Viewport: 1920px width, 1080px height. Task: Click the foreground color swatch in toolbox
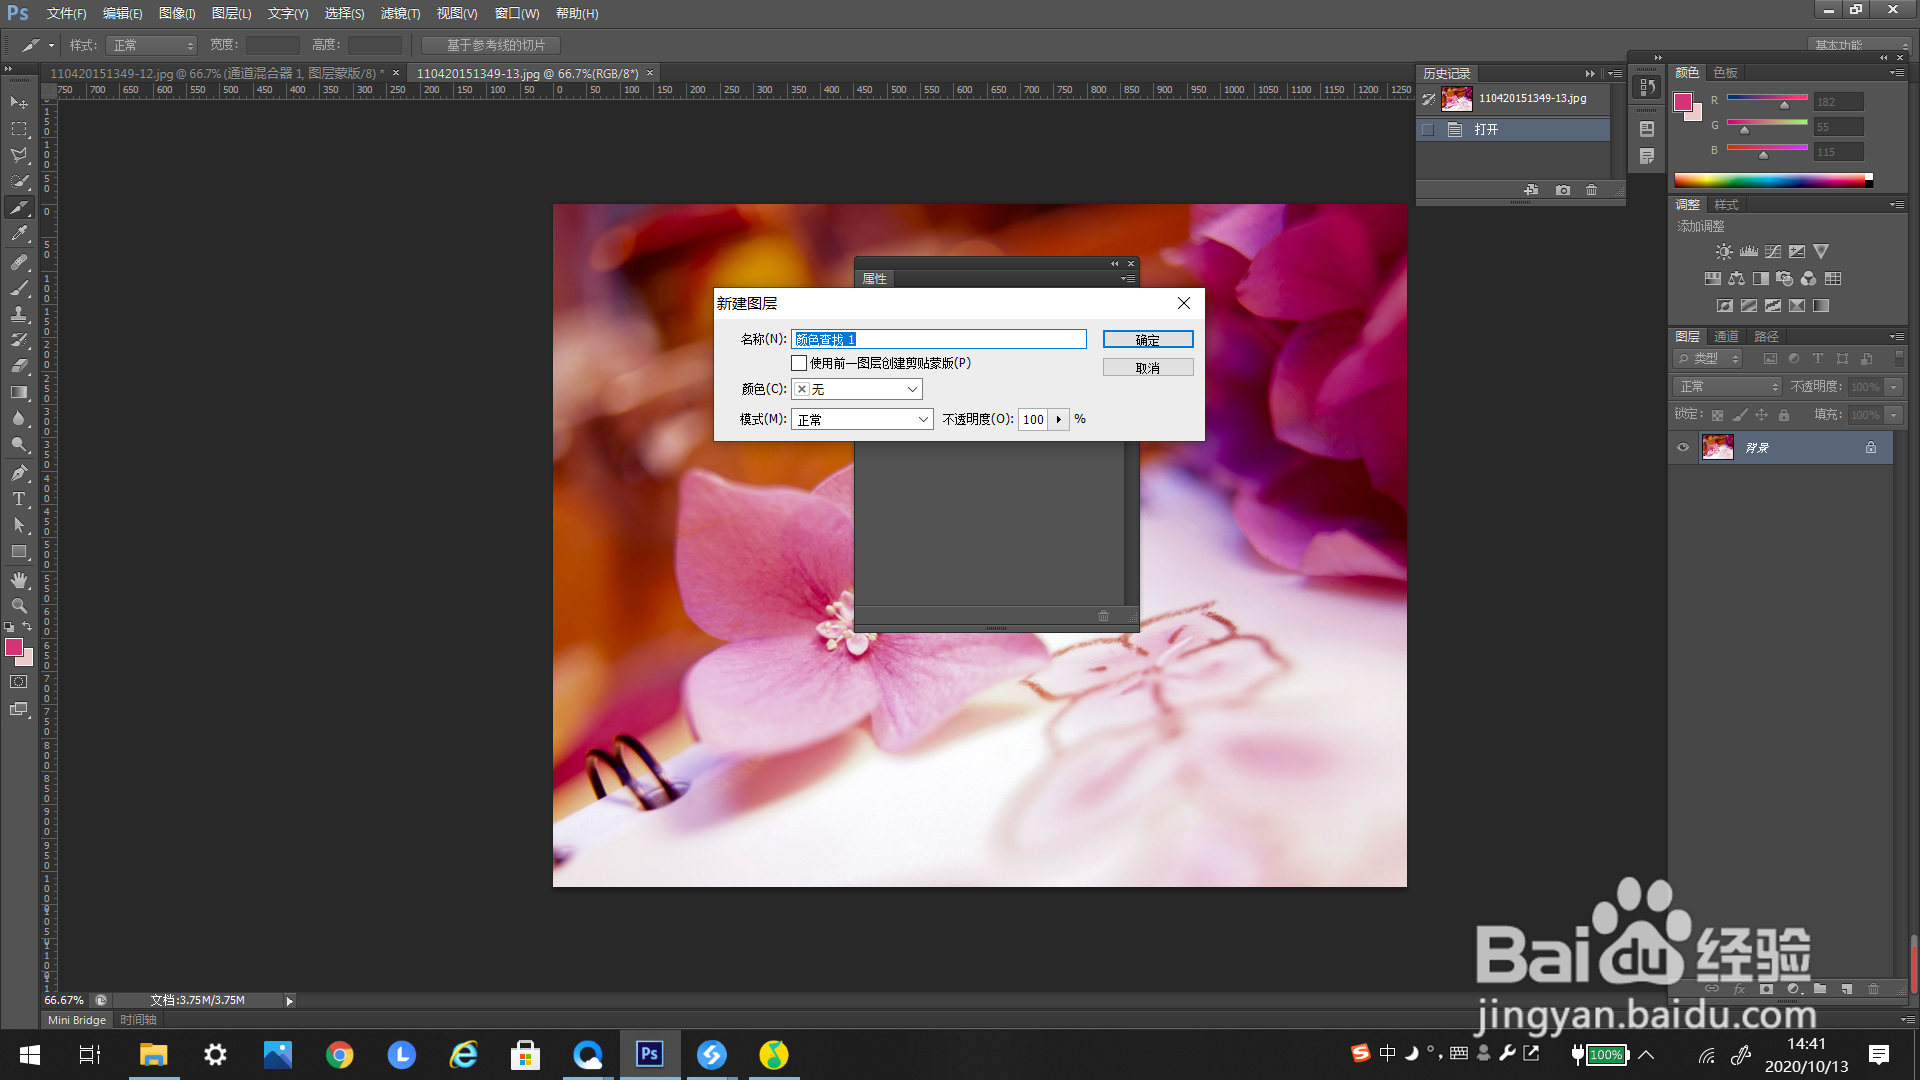(x=14, y=648)
